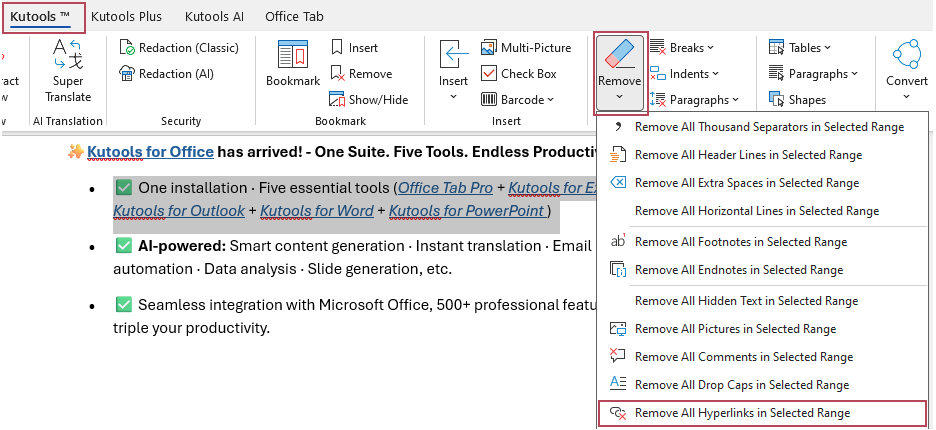Image resolution: width=936 pixels, height=430 pixels.
Task: Open the Kutools for Outlook link
Action: pos(179,211)
